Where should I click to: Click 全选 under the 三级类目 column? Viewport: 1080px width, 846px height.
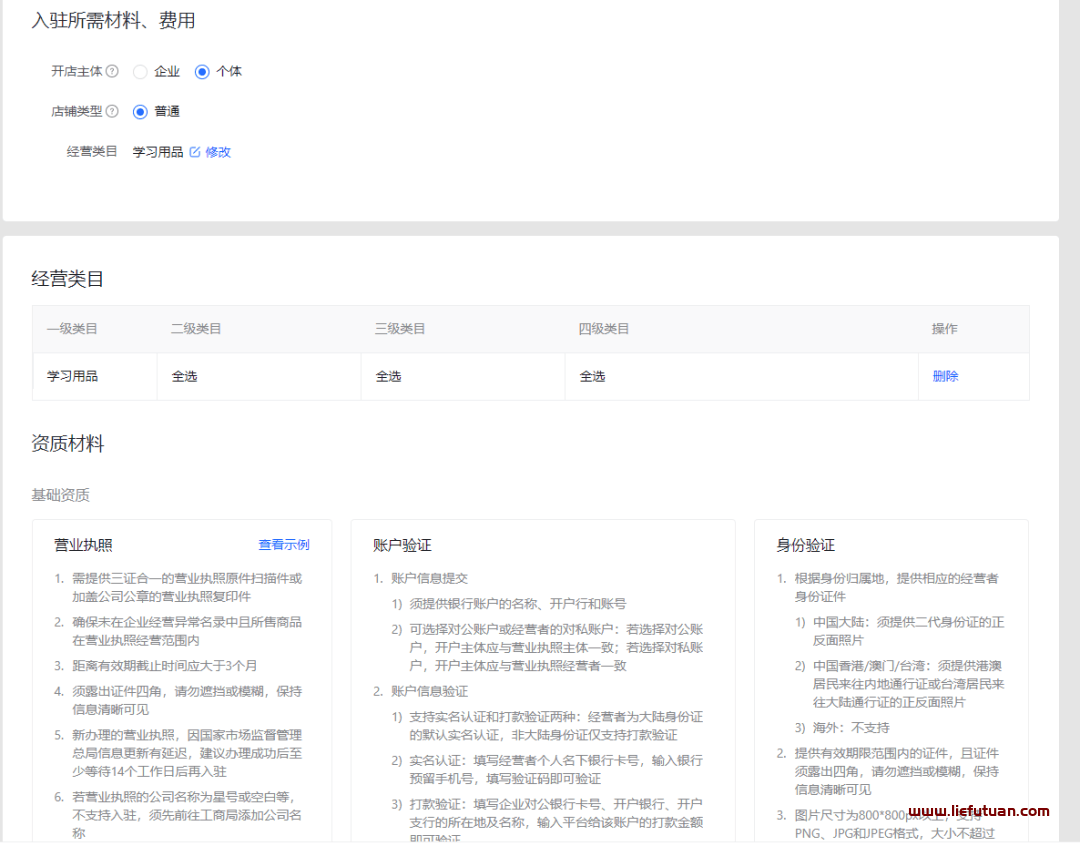tap(389, 376)
